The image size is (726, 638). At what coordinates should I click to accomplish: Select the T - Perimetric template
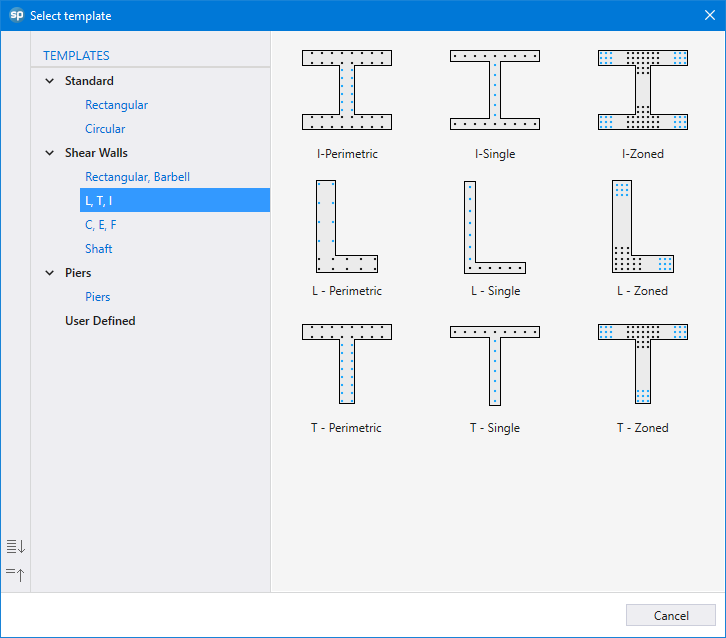346,364
